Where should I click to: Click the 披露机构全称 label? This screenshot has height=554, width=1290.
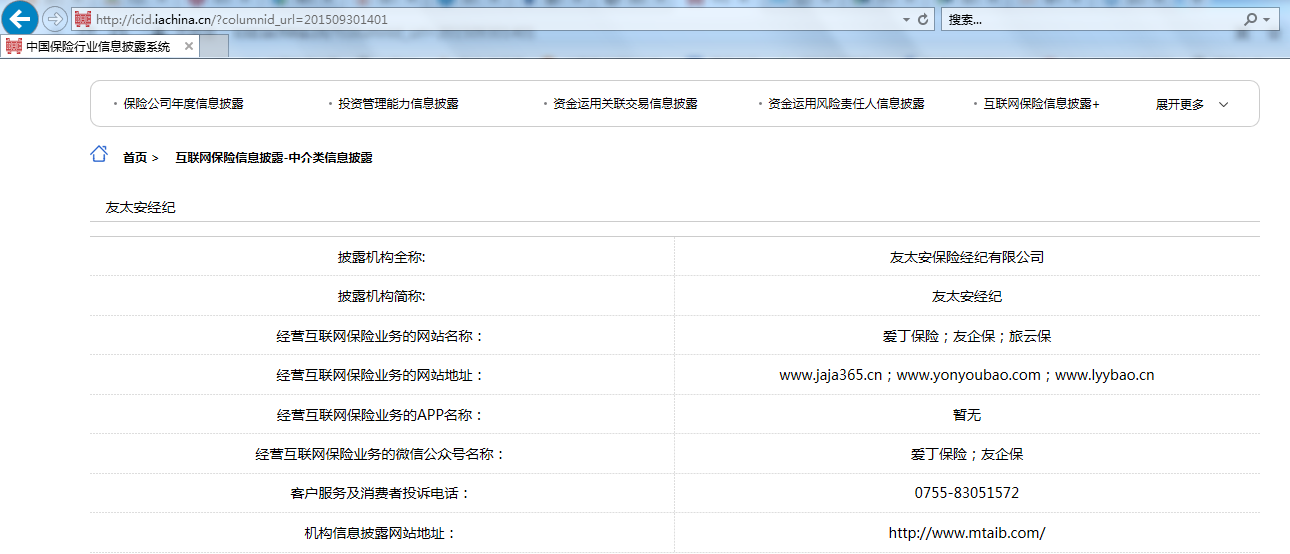click(382, 257)
